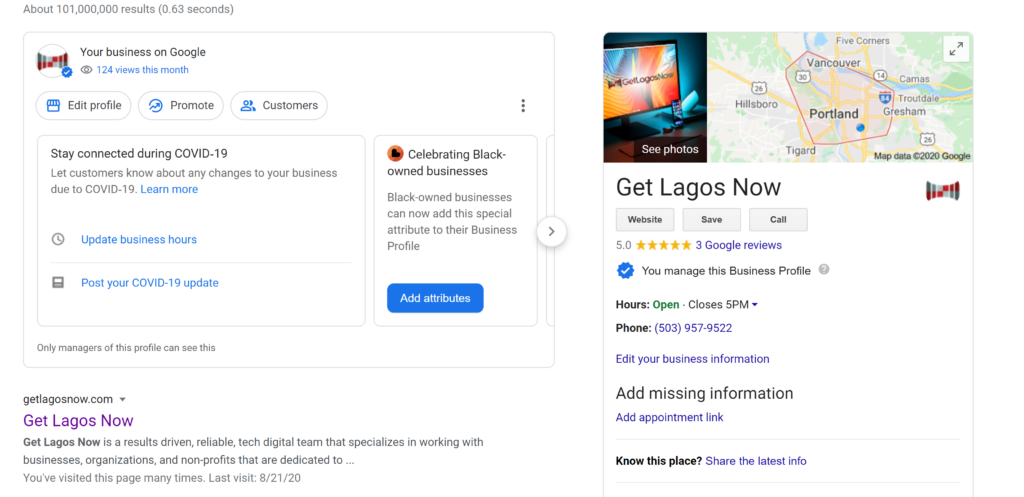Screen dimensions: 1024x497
Task: Open the getlagosnow.com result dropdown arrow
Action: [122, 400]
